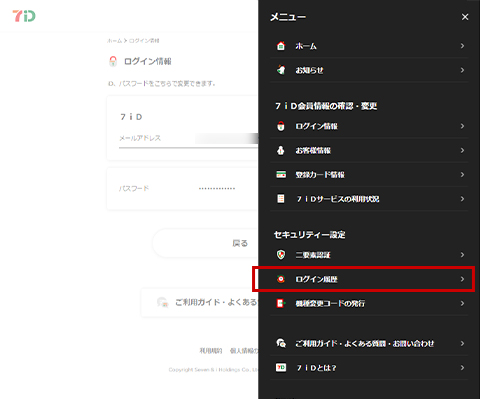Open the 二要素認証 menu entry

click(369, 255)
